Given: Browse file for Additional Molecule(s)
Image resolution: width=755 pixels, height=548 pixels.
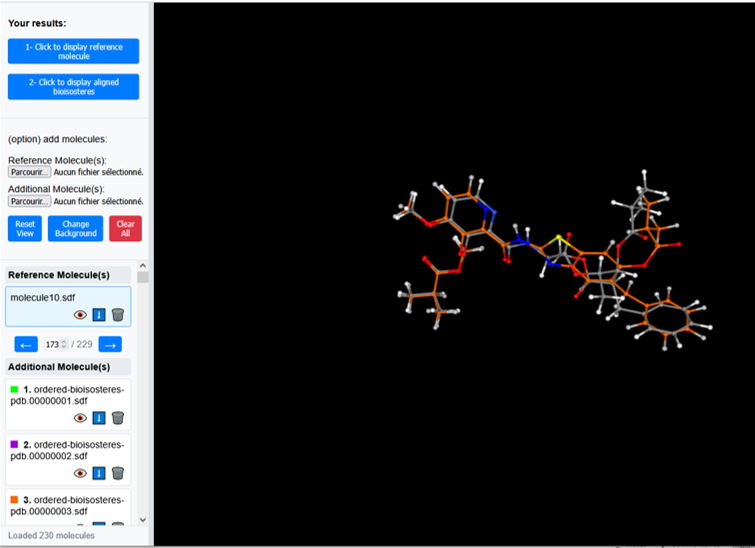Looking at the screenshot, I should tap(30, 201).
